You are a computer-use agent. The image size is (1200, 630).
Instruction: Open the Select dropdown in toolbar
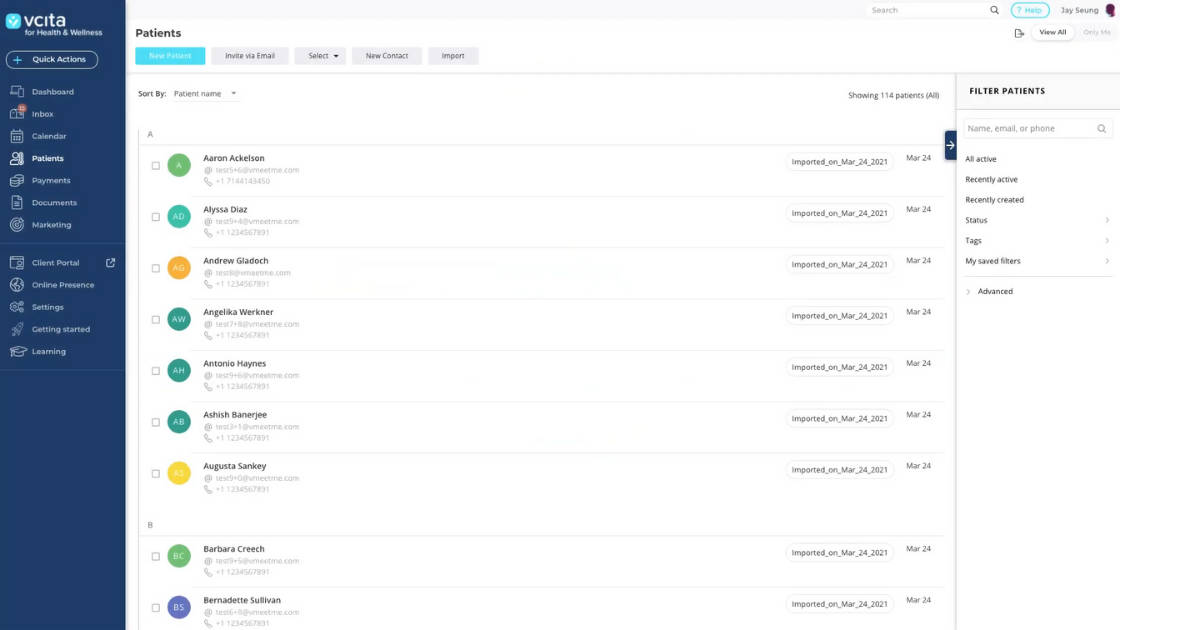tap(320, 55)
